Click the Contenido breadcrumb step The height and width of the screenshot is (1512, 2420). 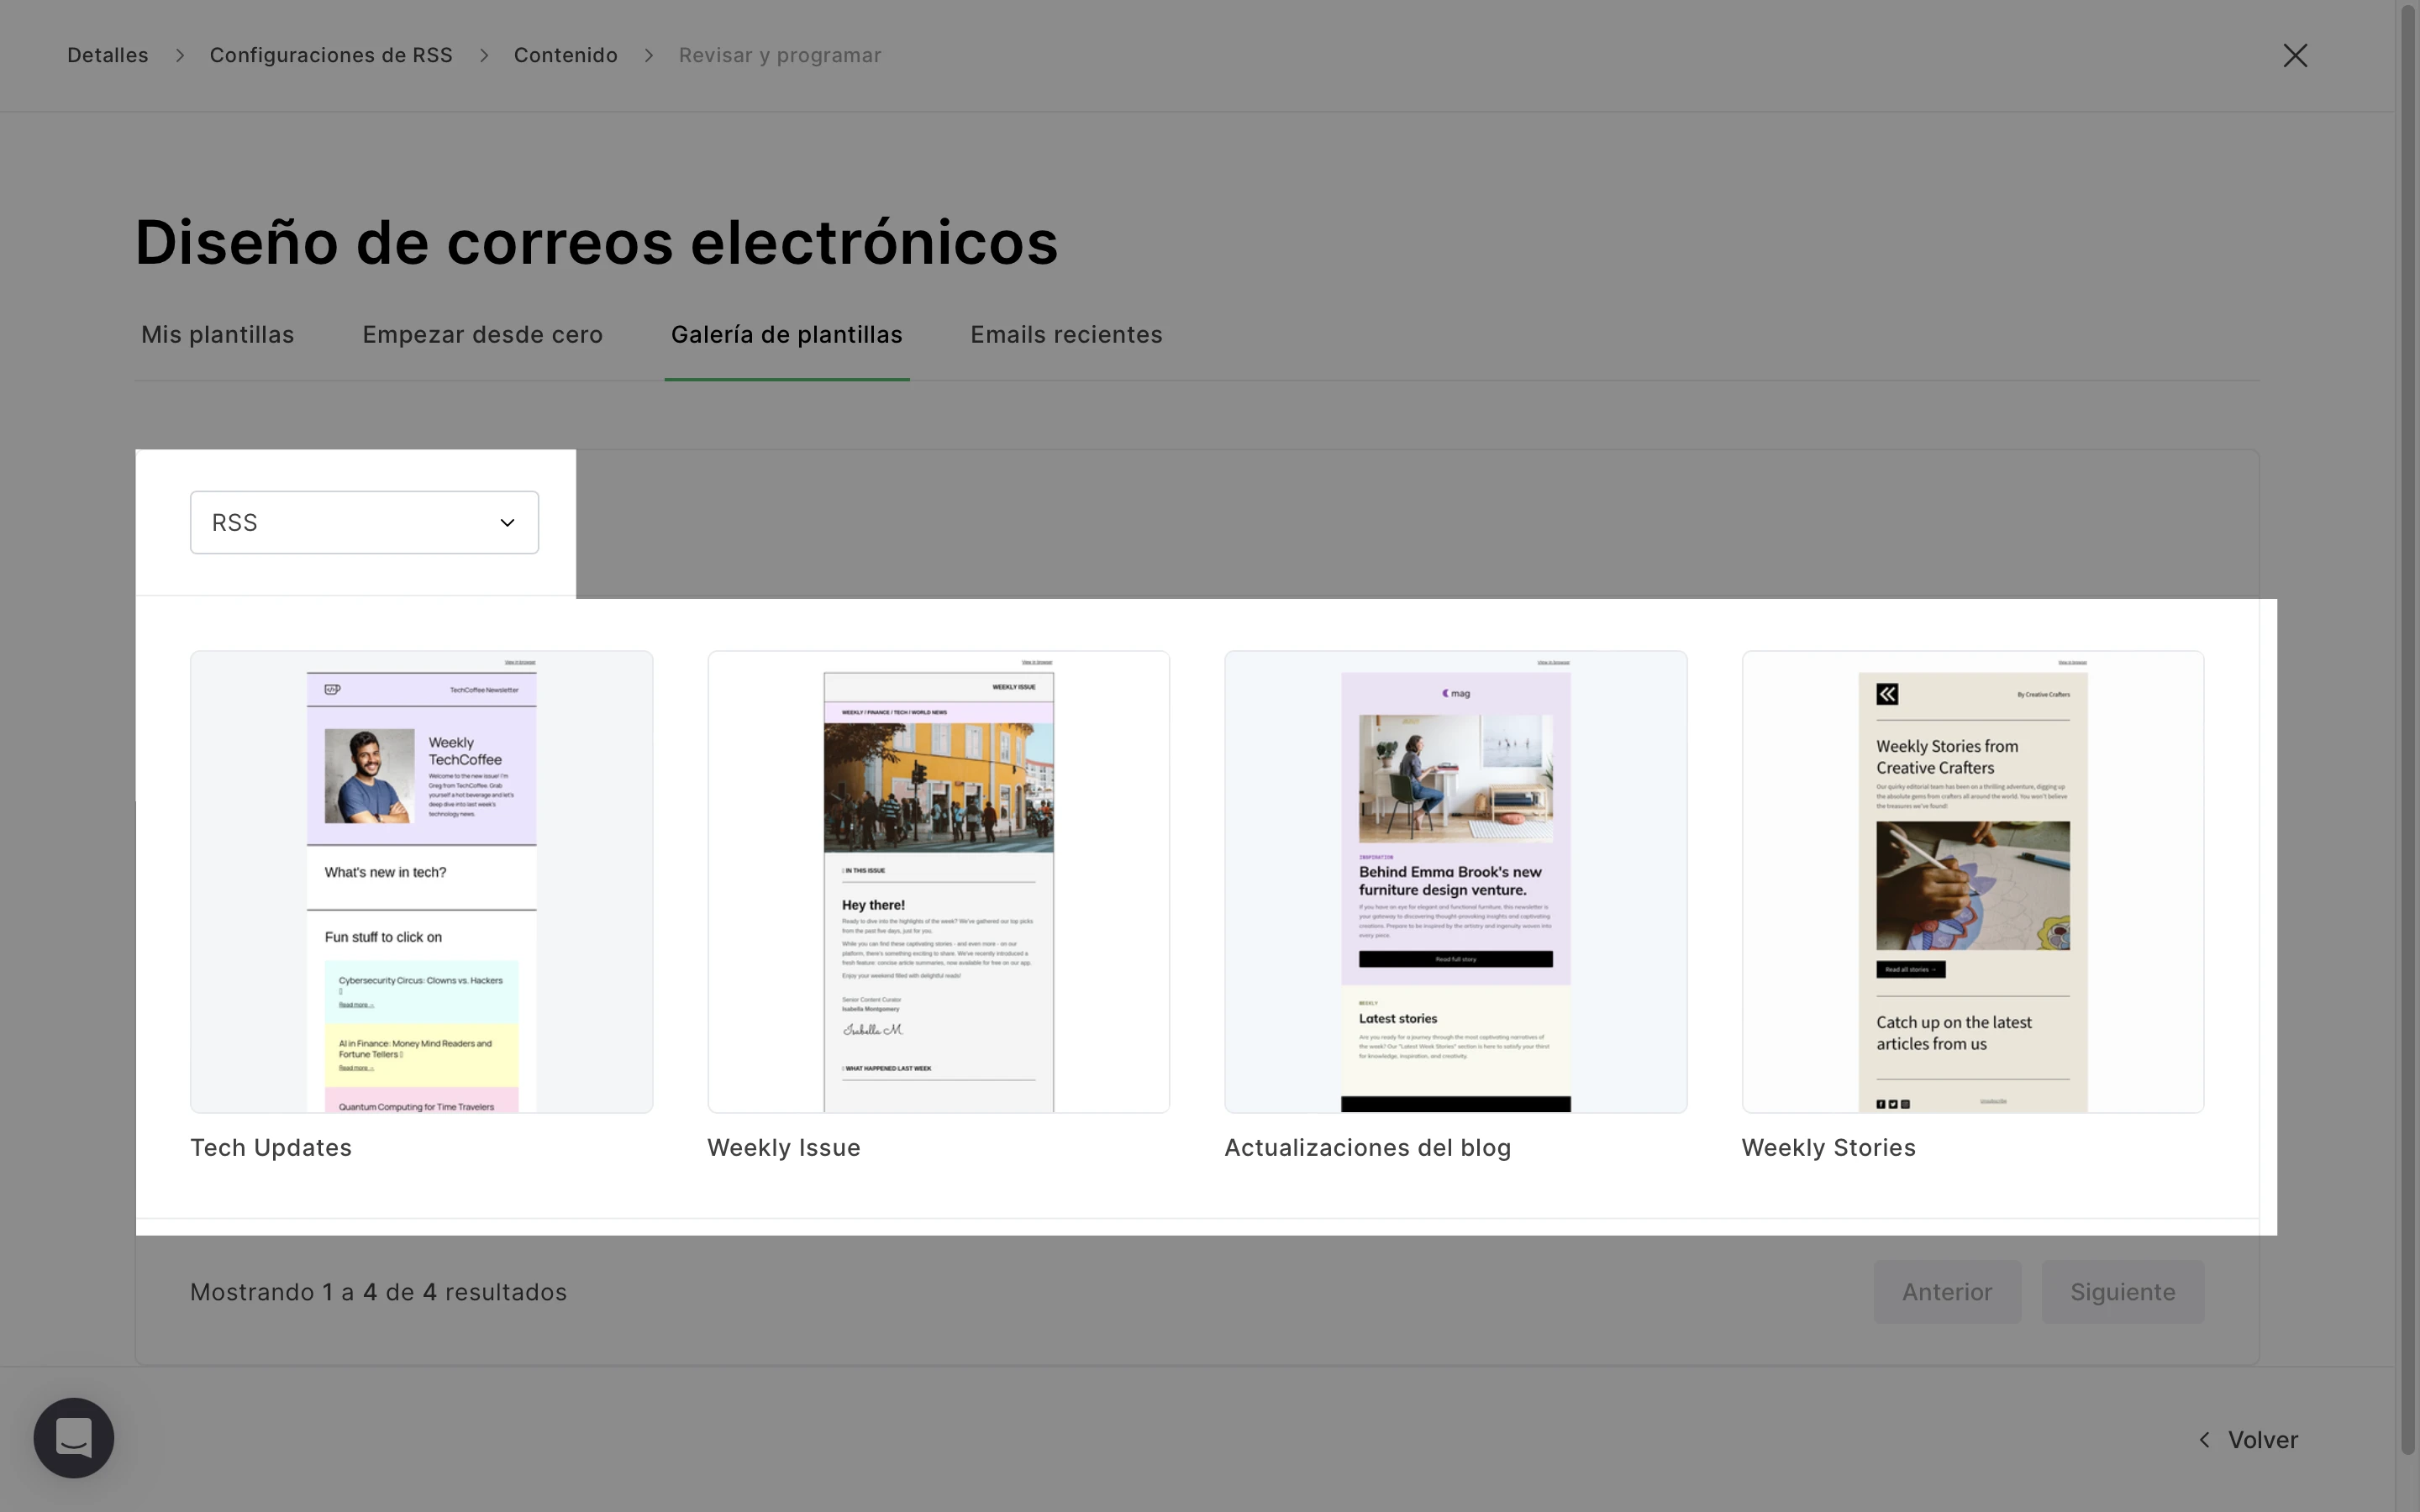coord(565,55)
